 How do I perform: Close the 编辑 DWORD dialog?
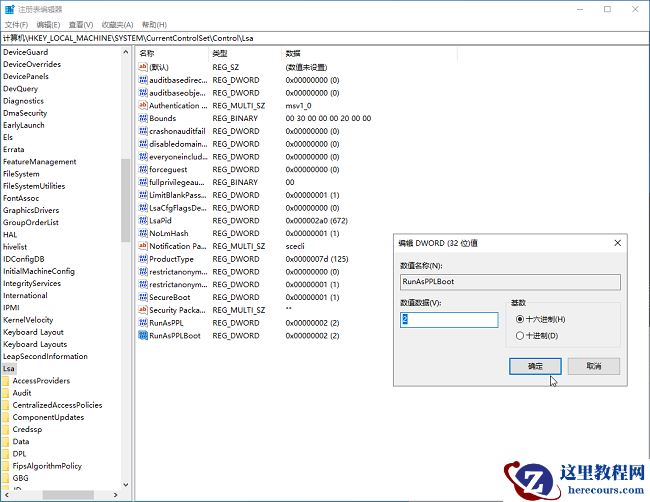(x=617, y=243)
